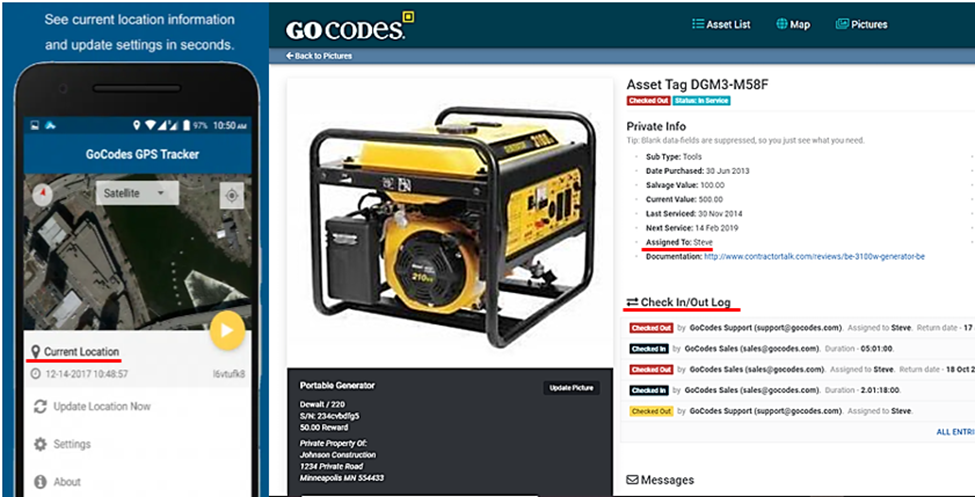Click the Assigned To: Steve field

(x=679, y=242)
